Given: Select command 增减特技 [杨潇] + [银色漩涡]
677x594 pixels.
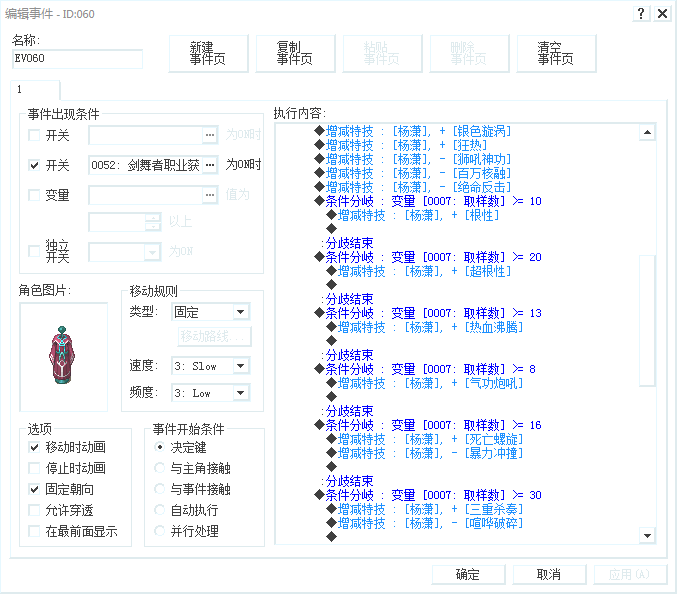Looking at the screenshot, I should click(413, 131).
